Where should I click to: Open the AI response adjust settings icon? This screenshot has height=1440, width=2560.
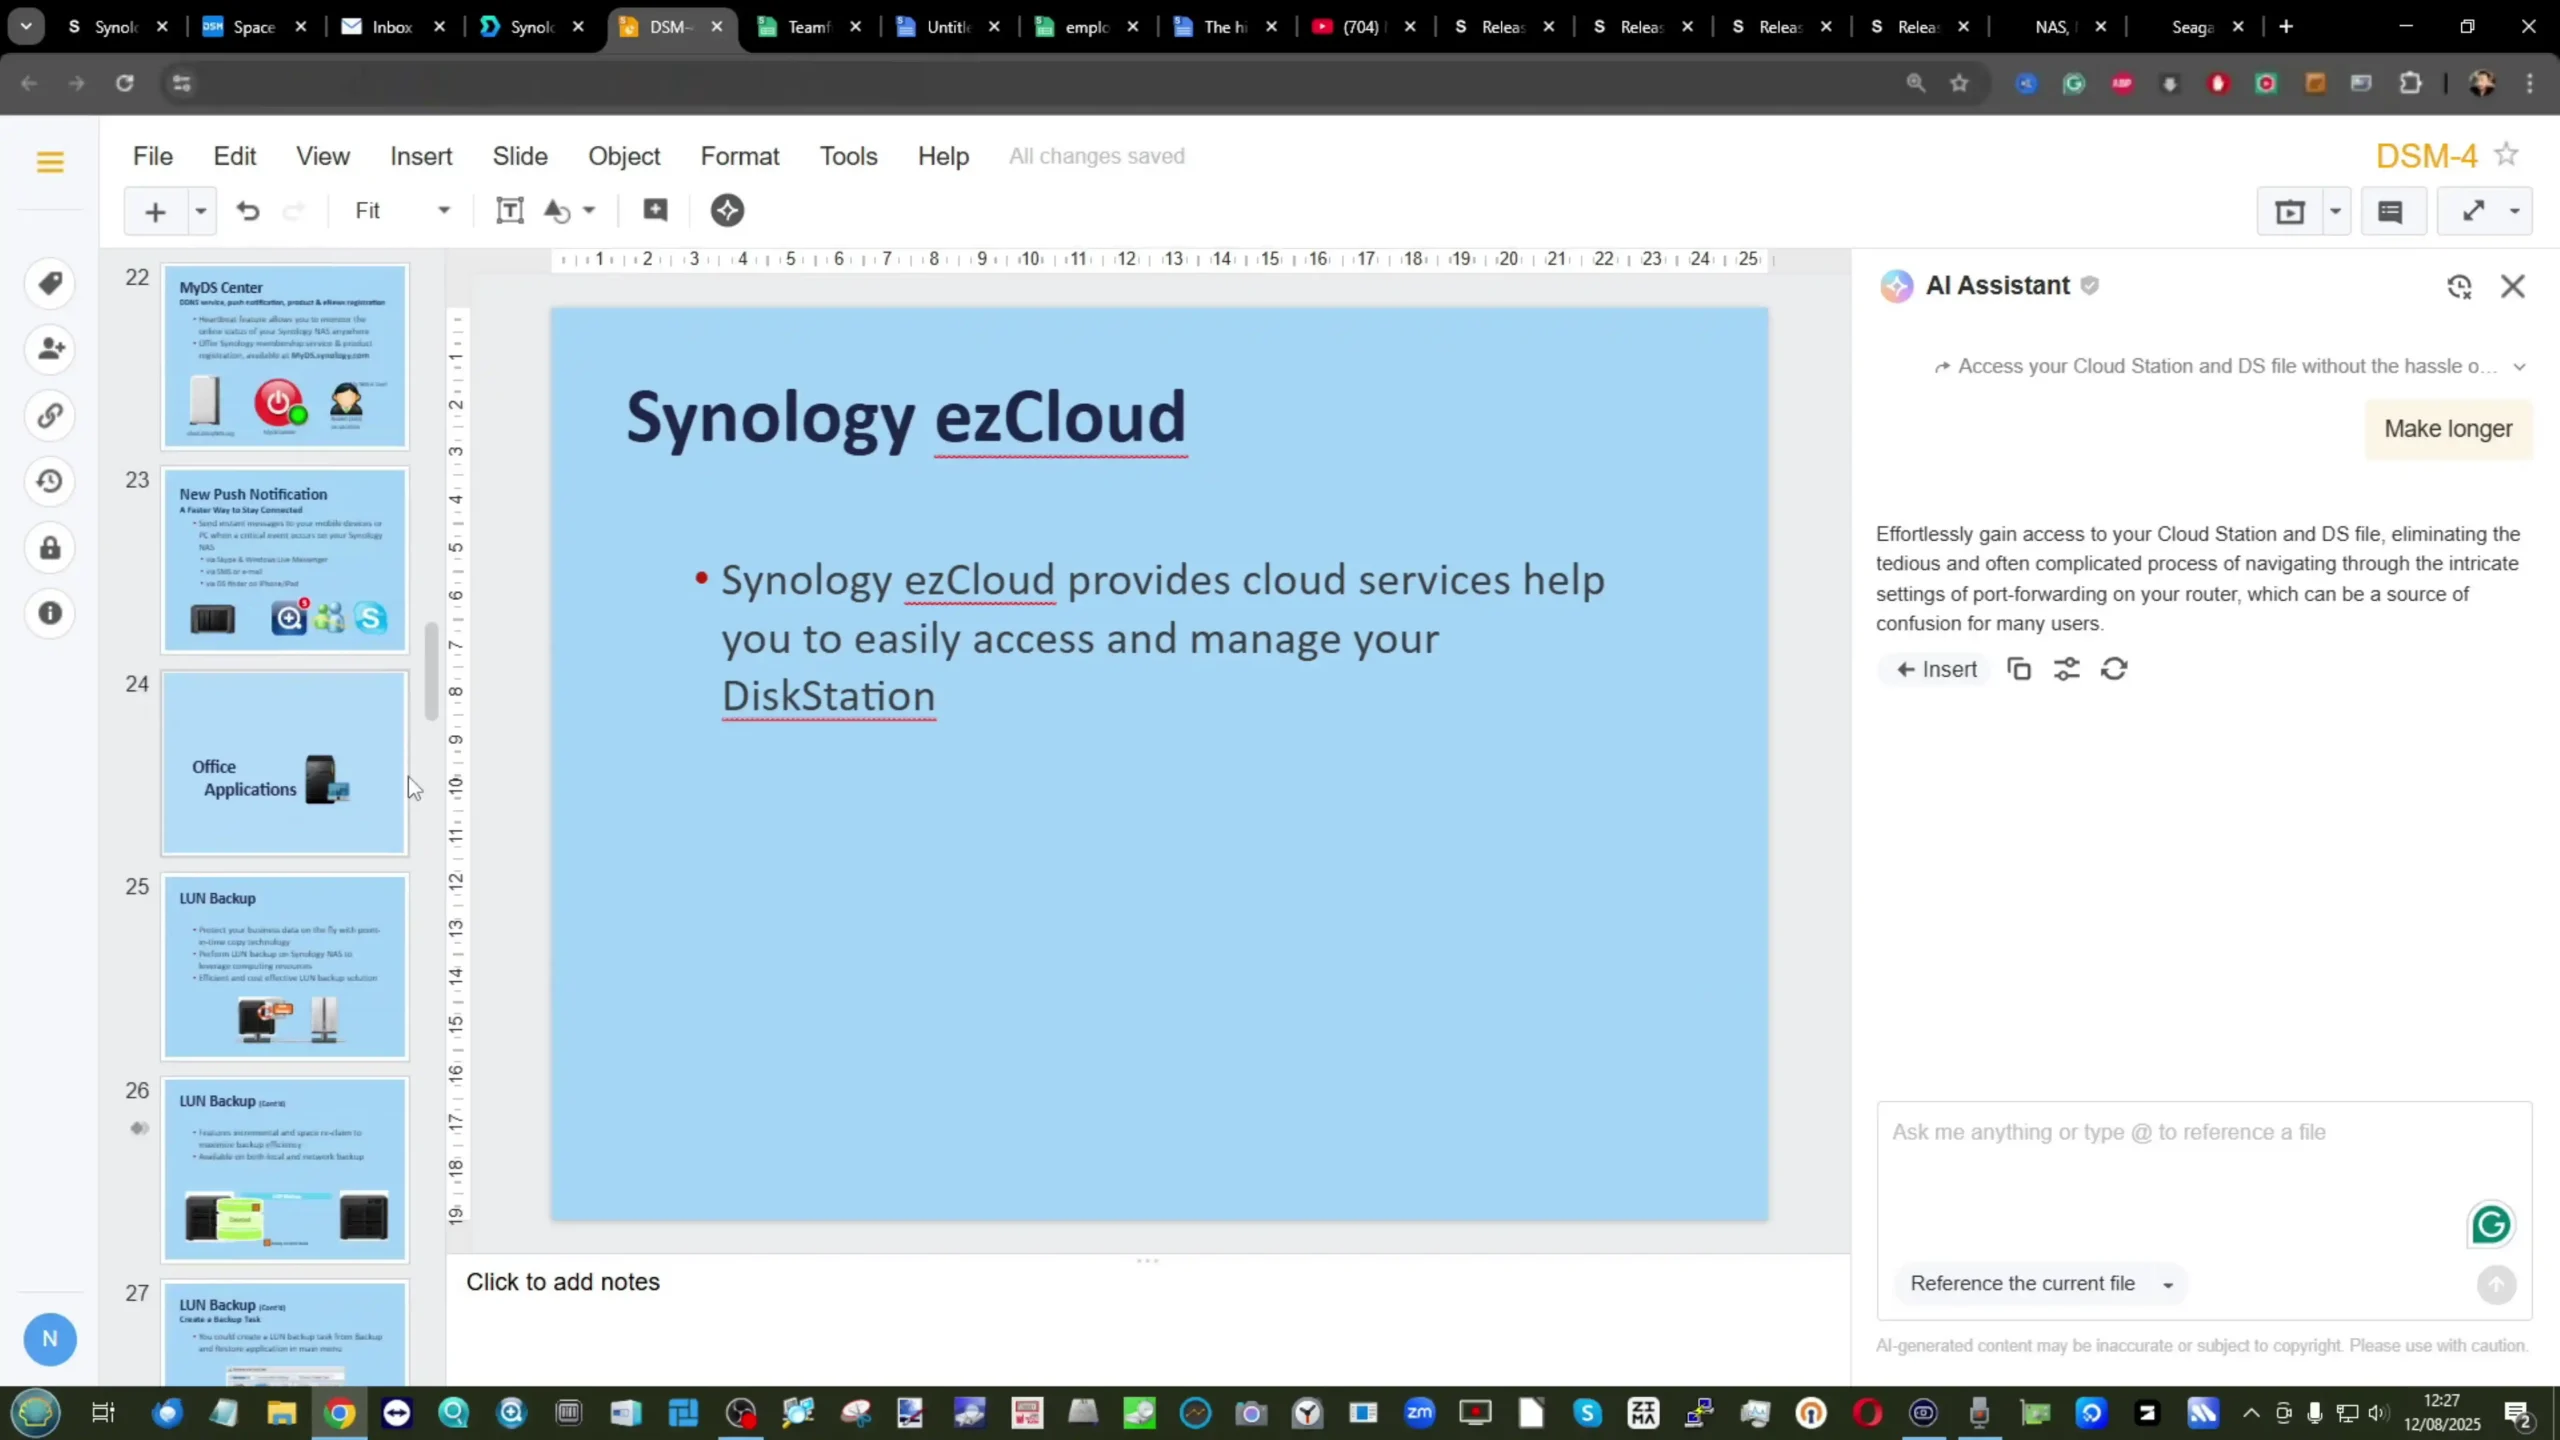pos(2066,669)
